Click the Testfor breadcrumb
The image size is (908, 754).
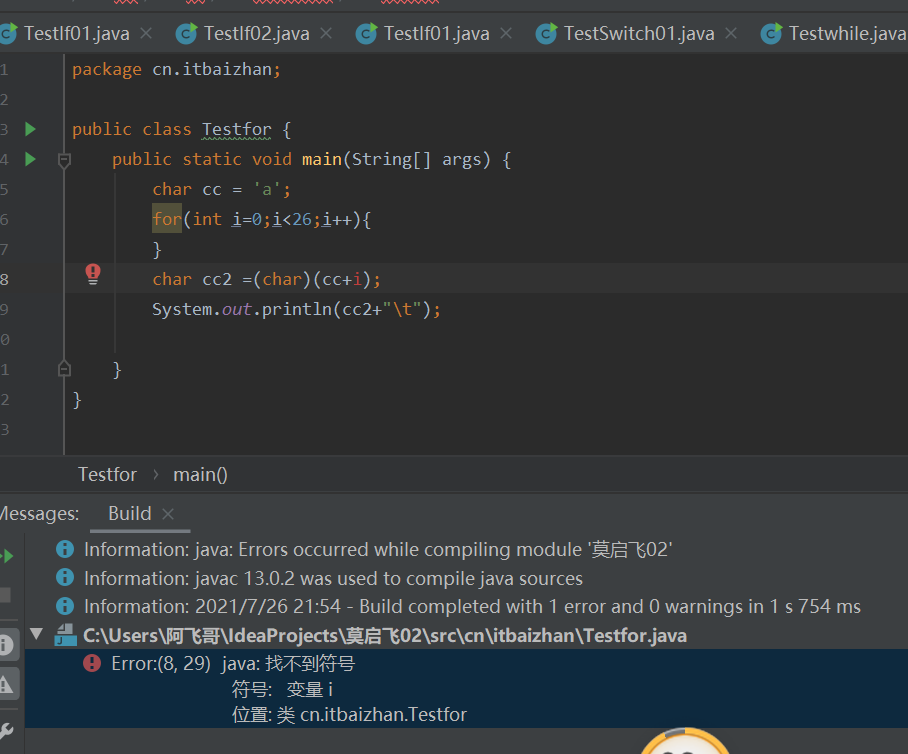coord(108,475)
